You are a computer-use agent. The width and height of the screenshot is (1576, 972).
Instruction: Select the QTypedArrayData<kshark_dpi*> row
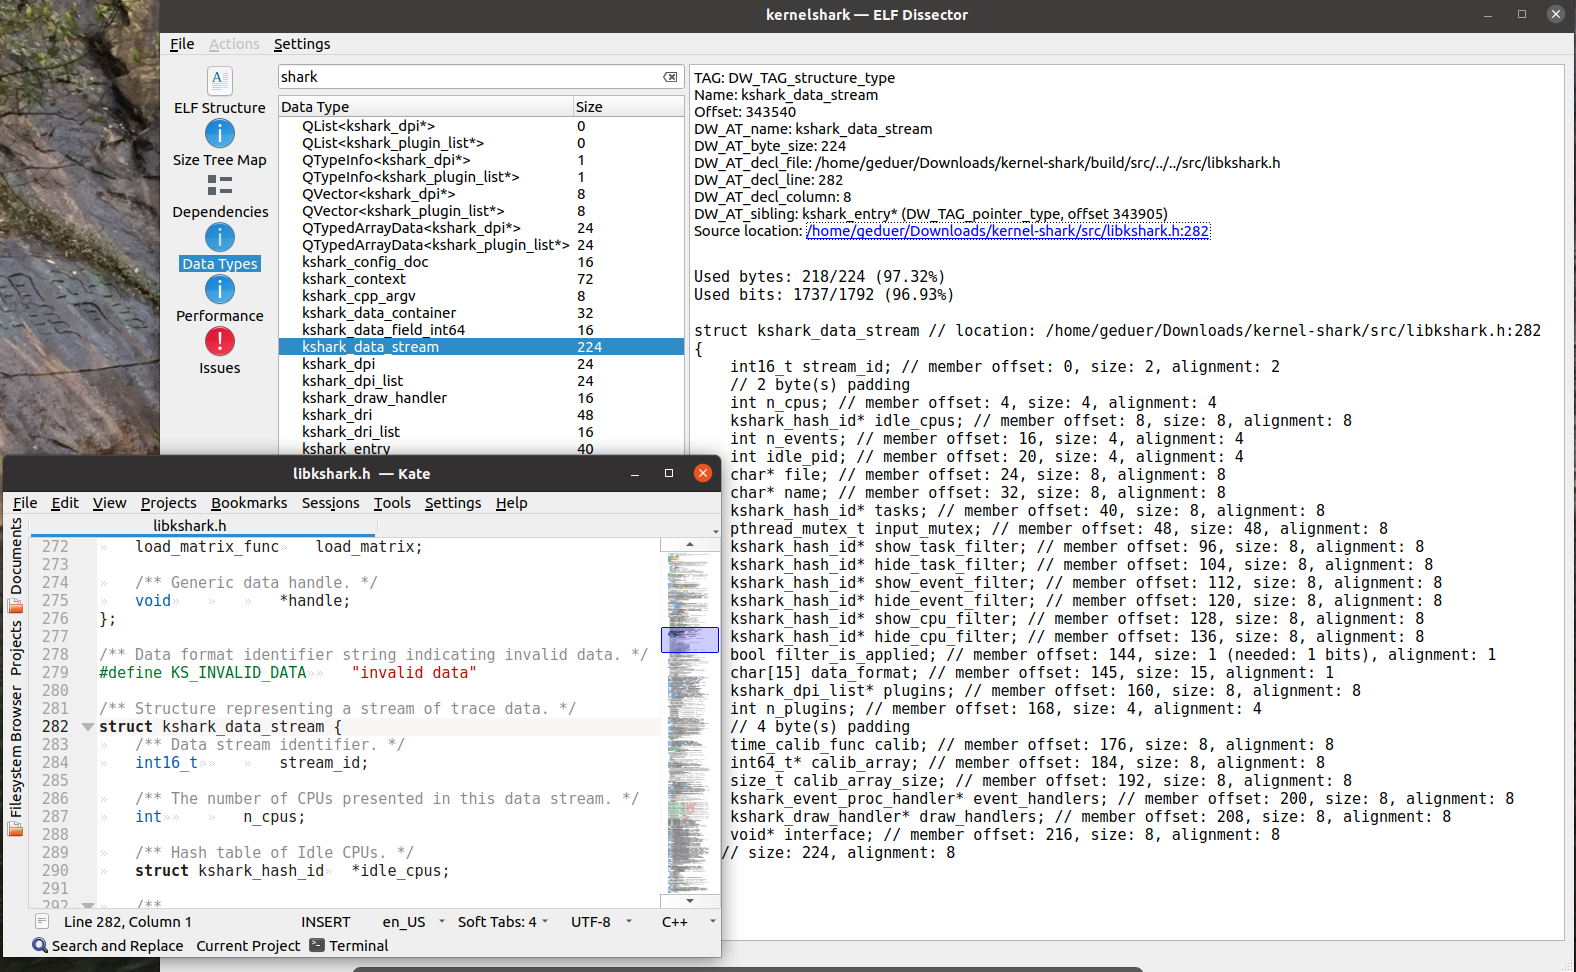pyautogui.click(x=481, y=228)
